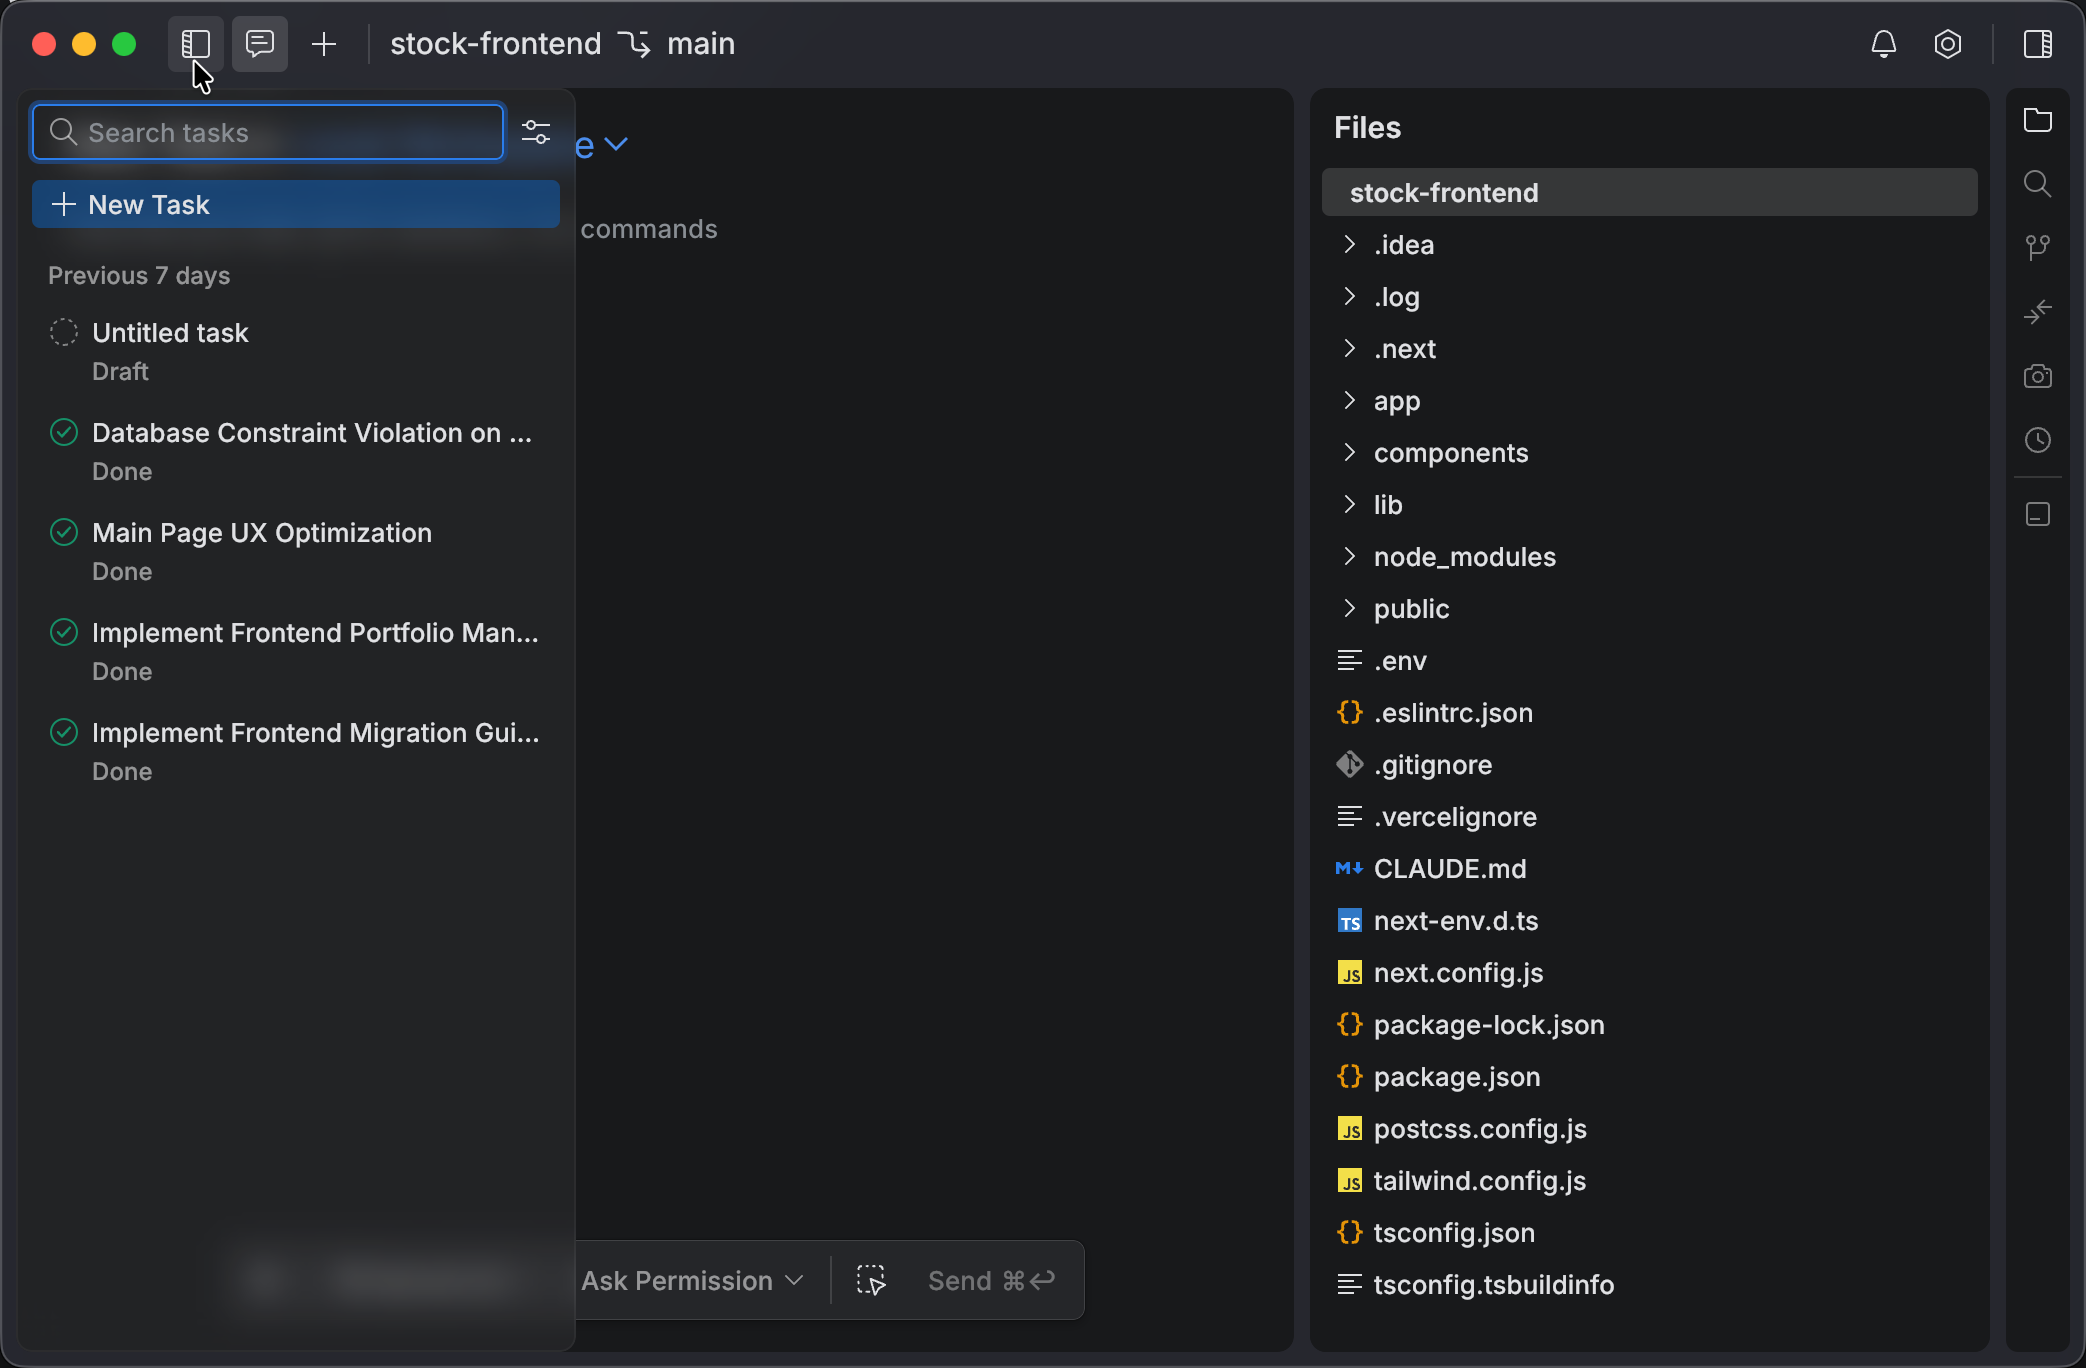The image size is (2086, 1368).
Task: Open the history clock panel
Action: [x=2038, y=440]
